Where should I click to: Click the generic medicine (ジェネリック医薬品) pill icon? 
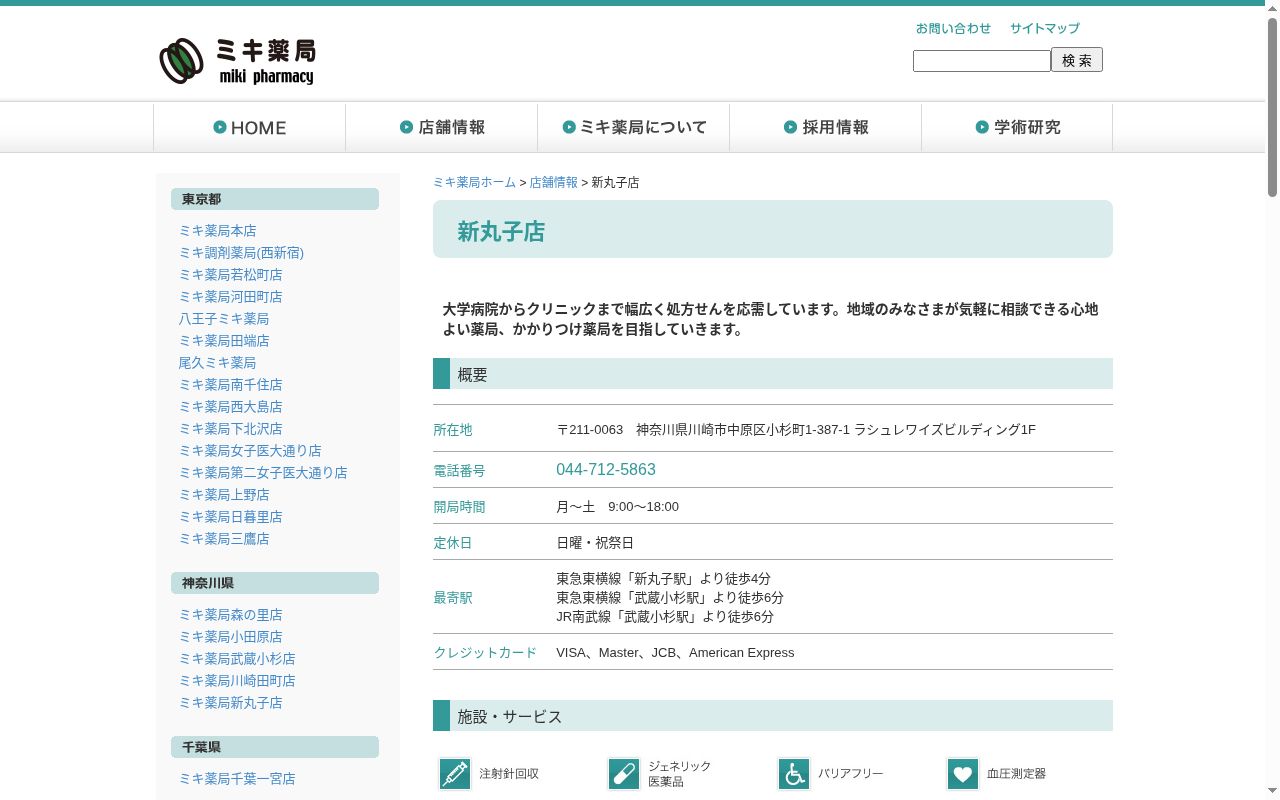(x=624, y=774)
